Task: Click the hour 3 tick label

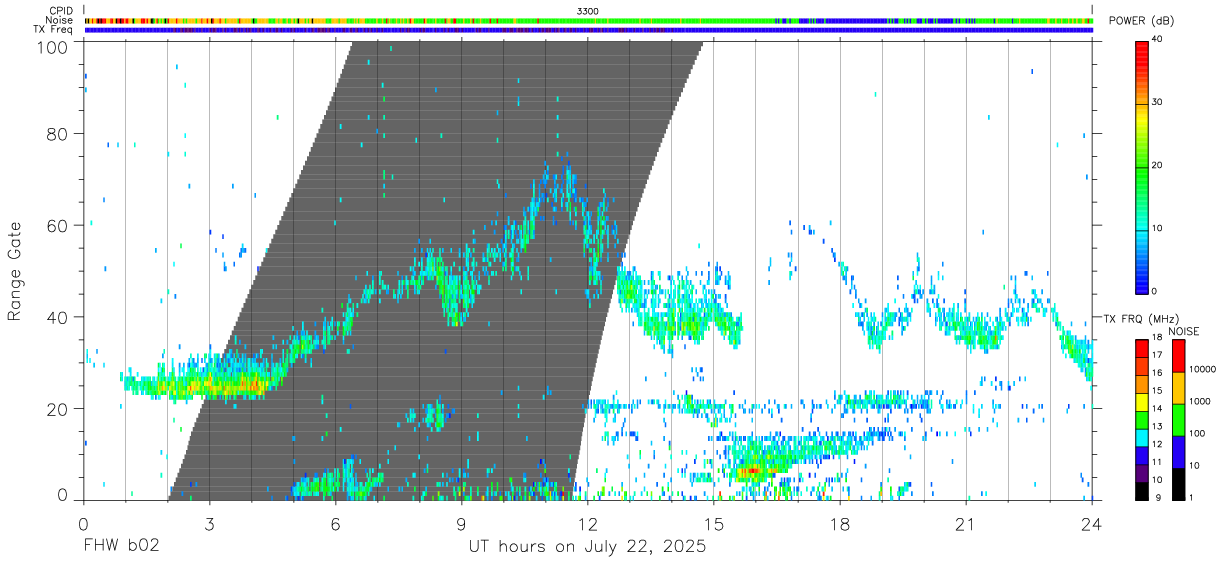Action: click(209, 523)
